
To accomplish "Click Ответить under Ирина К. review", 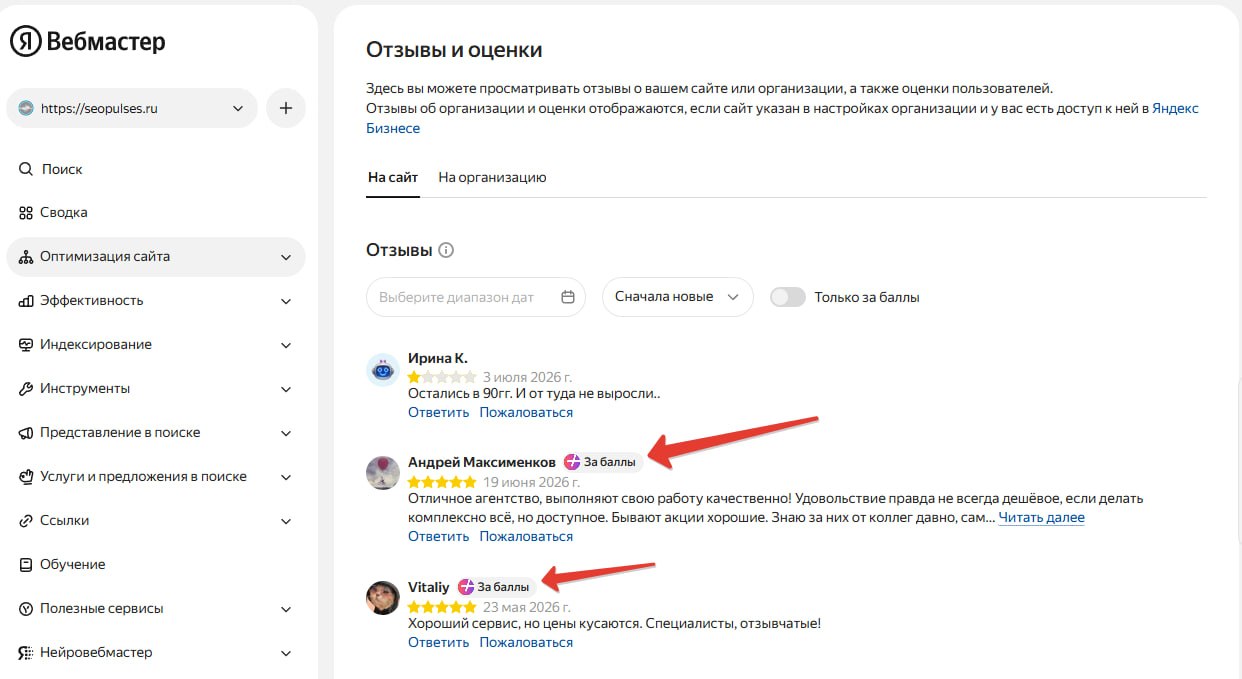I will (x=438, y=412).
